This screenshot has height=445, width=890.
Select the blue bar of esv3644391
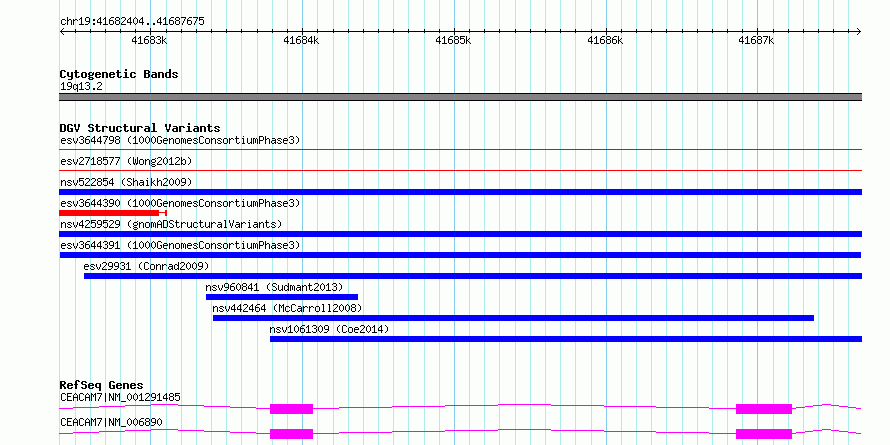[x=460, y=255]
